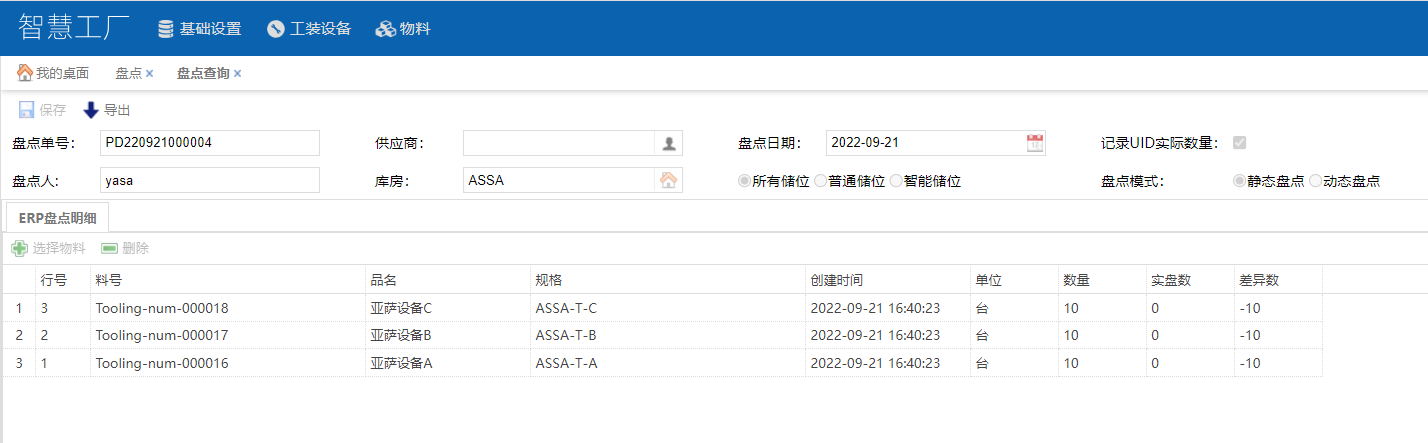Close the 盘点 tab
Viewport: 1428px width, 443px height.
149,73
